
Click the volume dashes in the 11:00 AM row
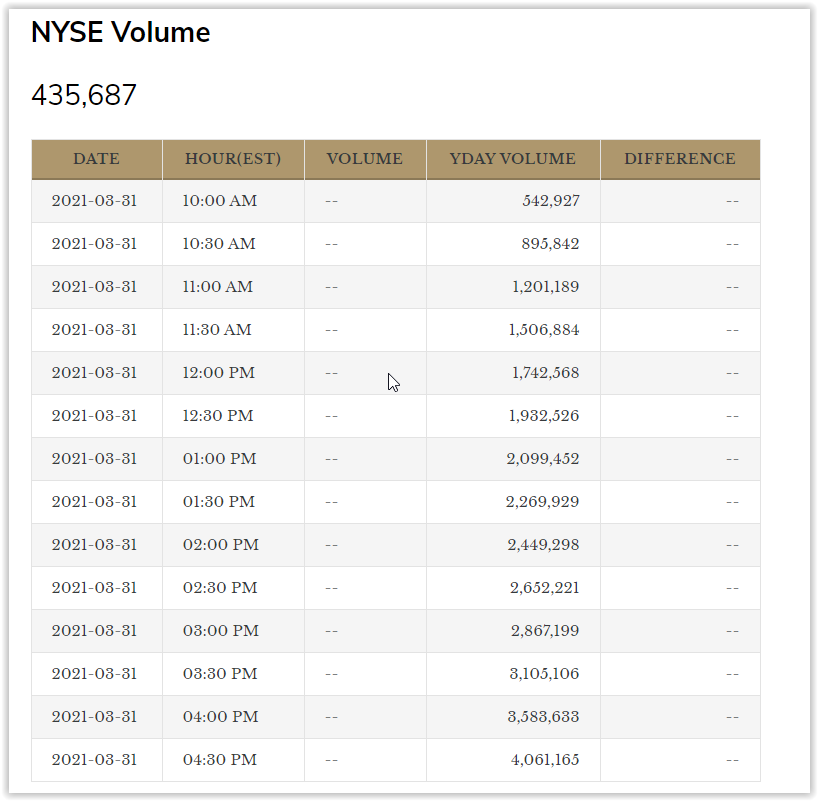(x=332, y=287)
